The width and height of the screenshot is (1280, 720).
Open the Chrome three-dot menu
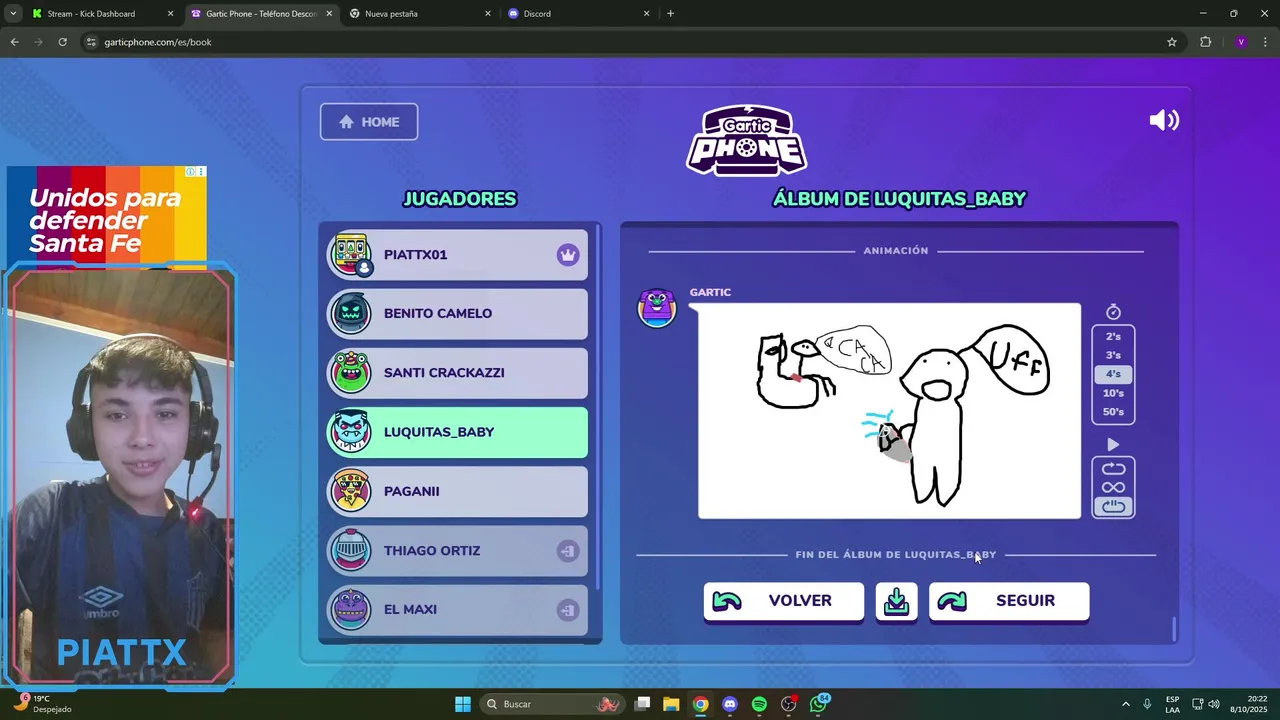1266,42
